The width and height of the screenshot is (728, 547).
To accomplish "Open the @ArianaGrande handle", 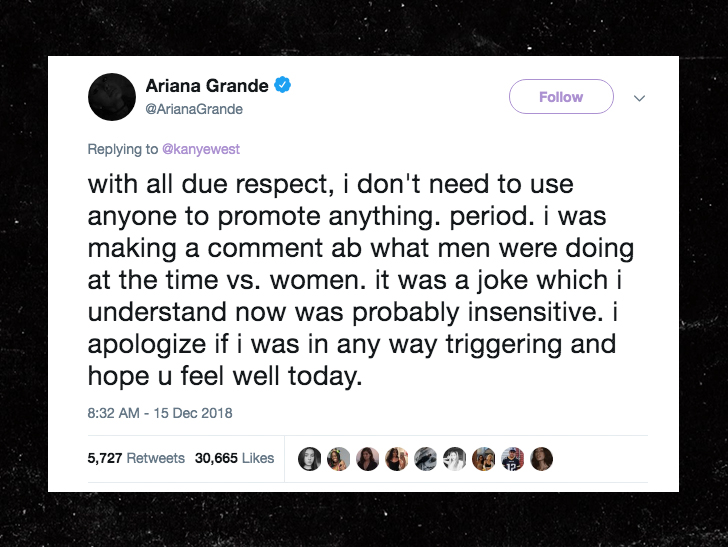I will [x=194, y=109].
